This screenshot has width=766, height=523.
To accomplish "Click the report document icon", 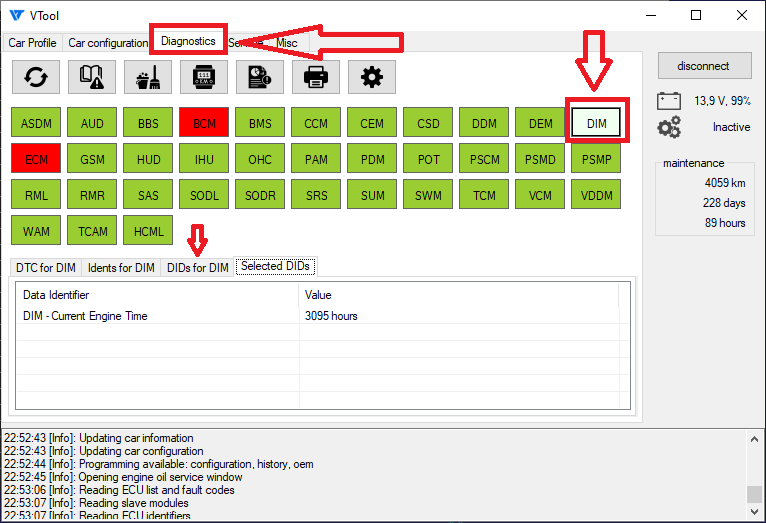I will [x=260, y=77].
